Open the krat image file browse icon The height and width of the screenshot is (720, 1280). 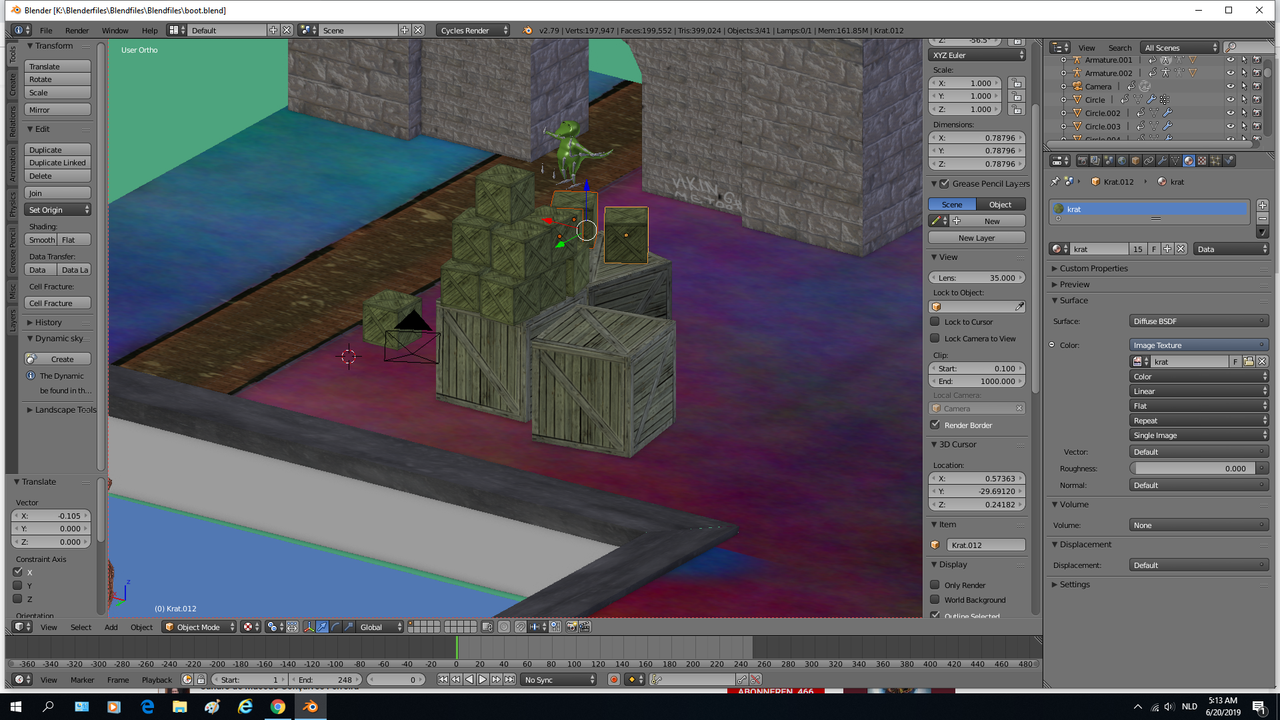click(1249, 361)
